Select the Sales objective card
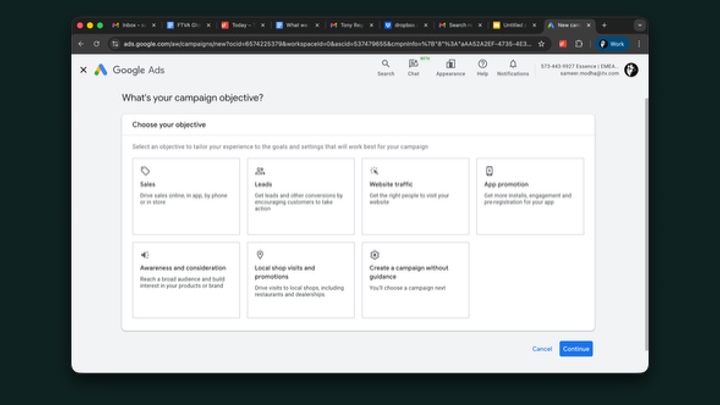720x405 pixels. (x=186, y=196)
